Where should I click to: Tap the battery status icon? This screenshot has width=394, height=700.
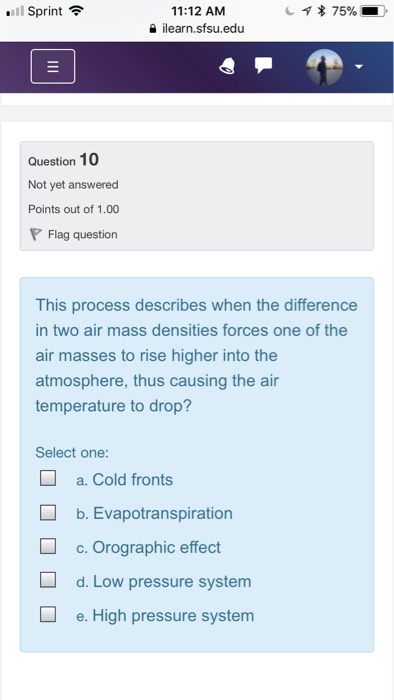[x=373, y=11]
